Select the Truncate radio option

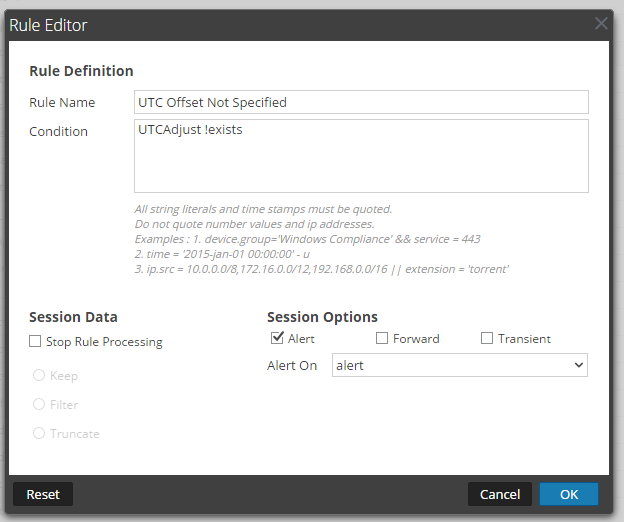coord(39,433)
